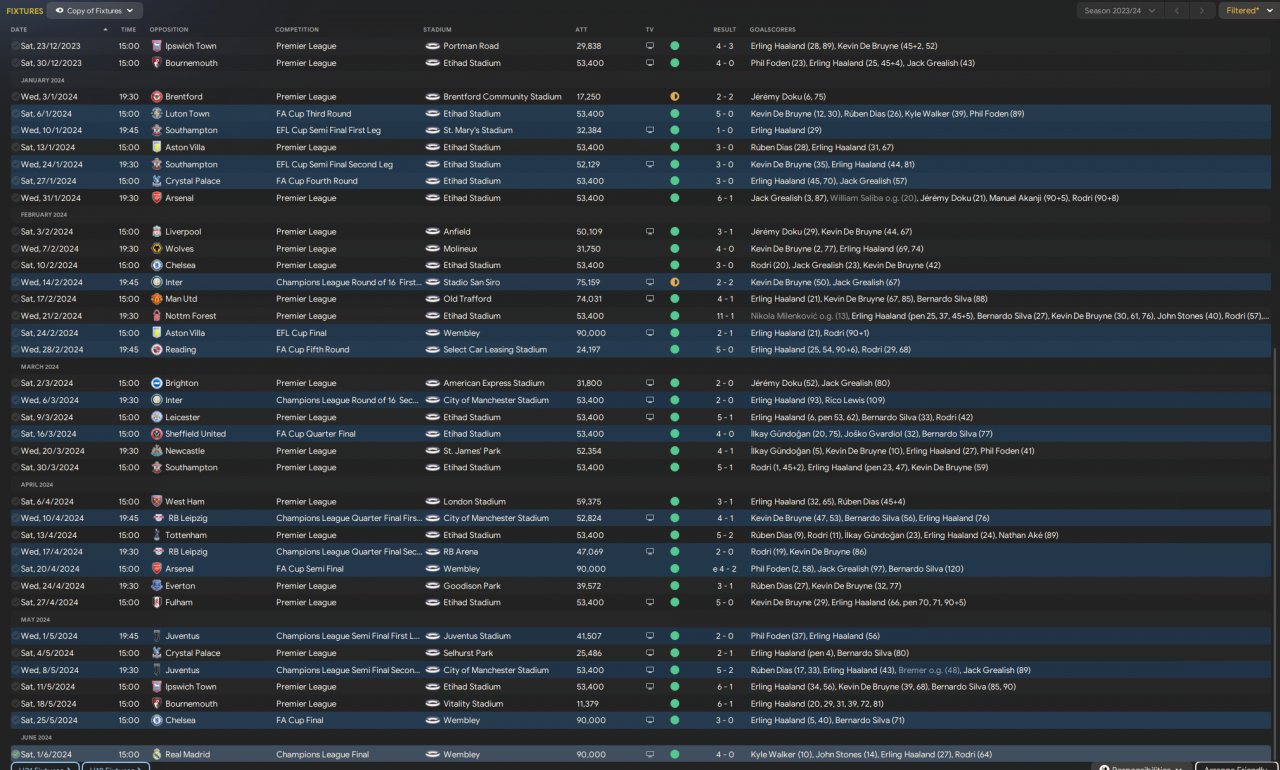This screenshot has width=1280, height=770.
Task: Open the Filtered dropdown
Action: point(1248,11)
